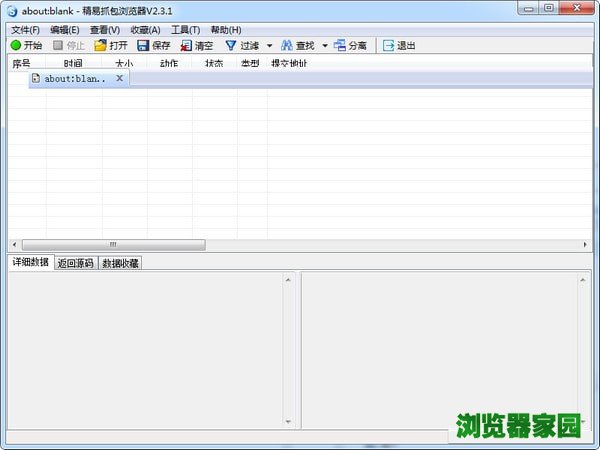Open the 查看(V) menu

tap(105, 30)
